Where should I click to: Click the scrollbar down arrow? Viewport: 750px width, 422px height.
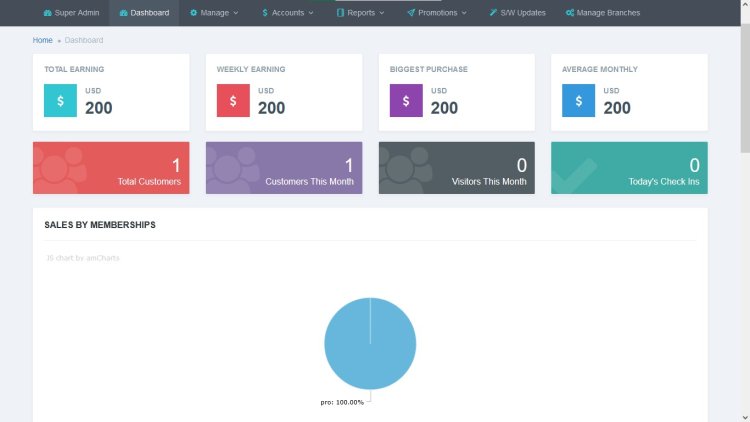[745, 418]
